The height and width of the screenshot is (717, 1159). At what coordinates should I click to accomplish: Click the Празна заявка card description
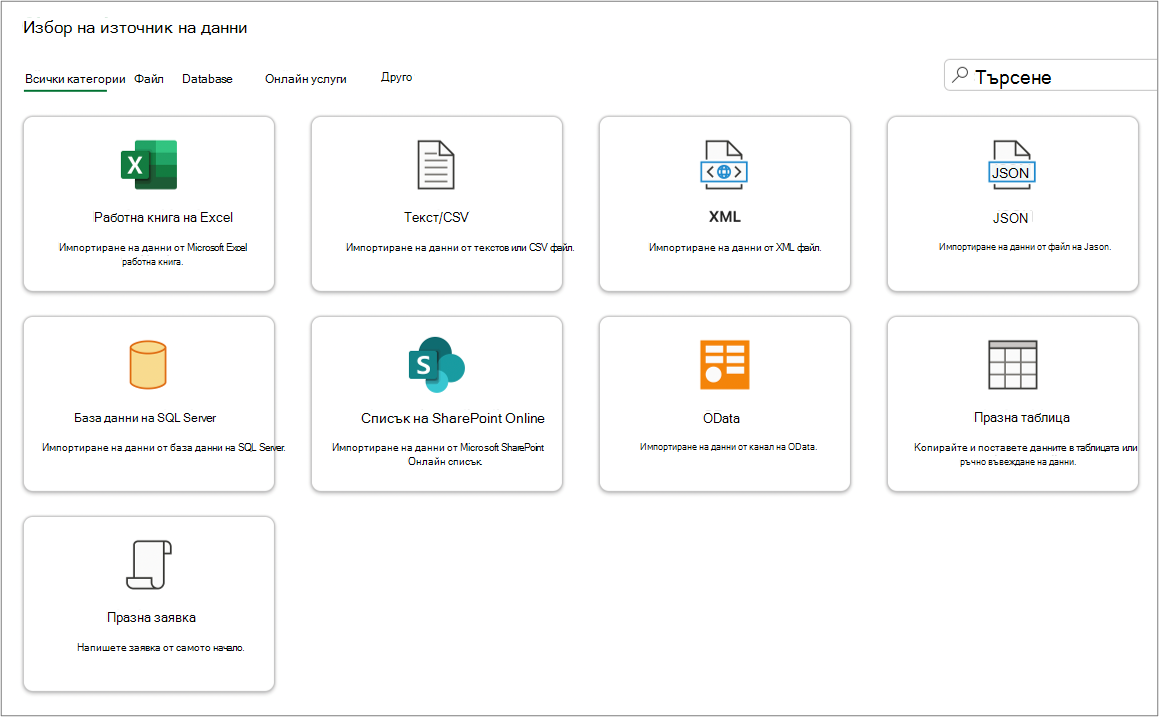(160, 648)
